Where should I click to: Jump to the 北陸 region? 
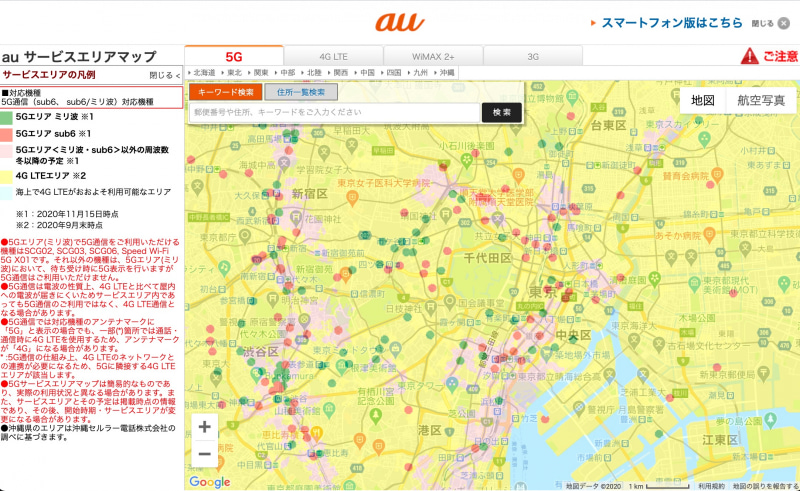point(312,72)
